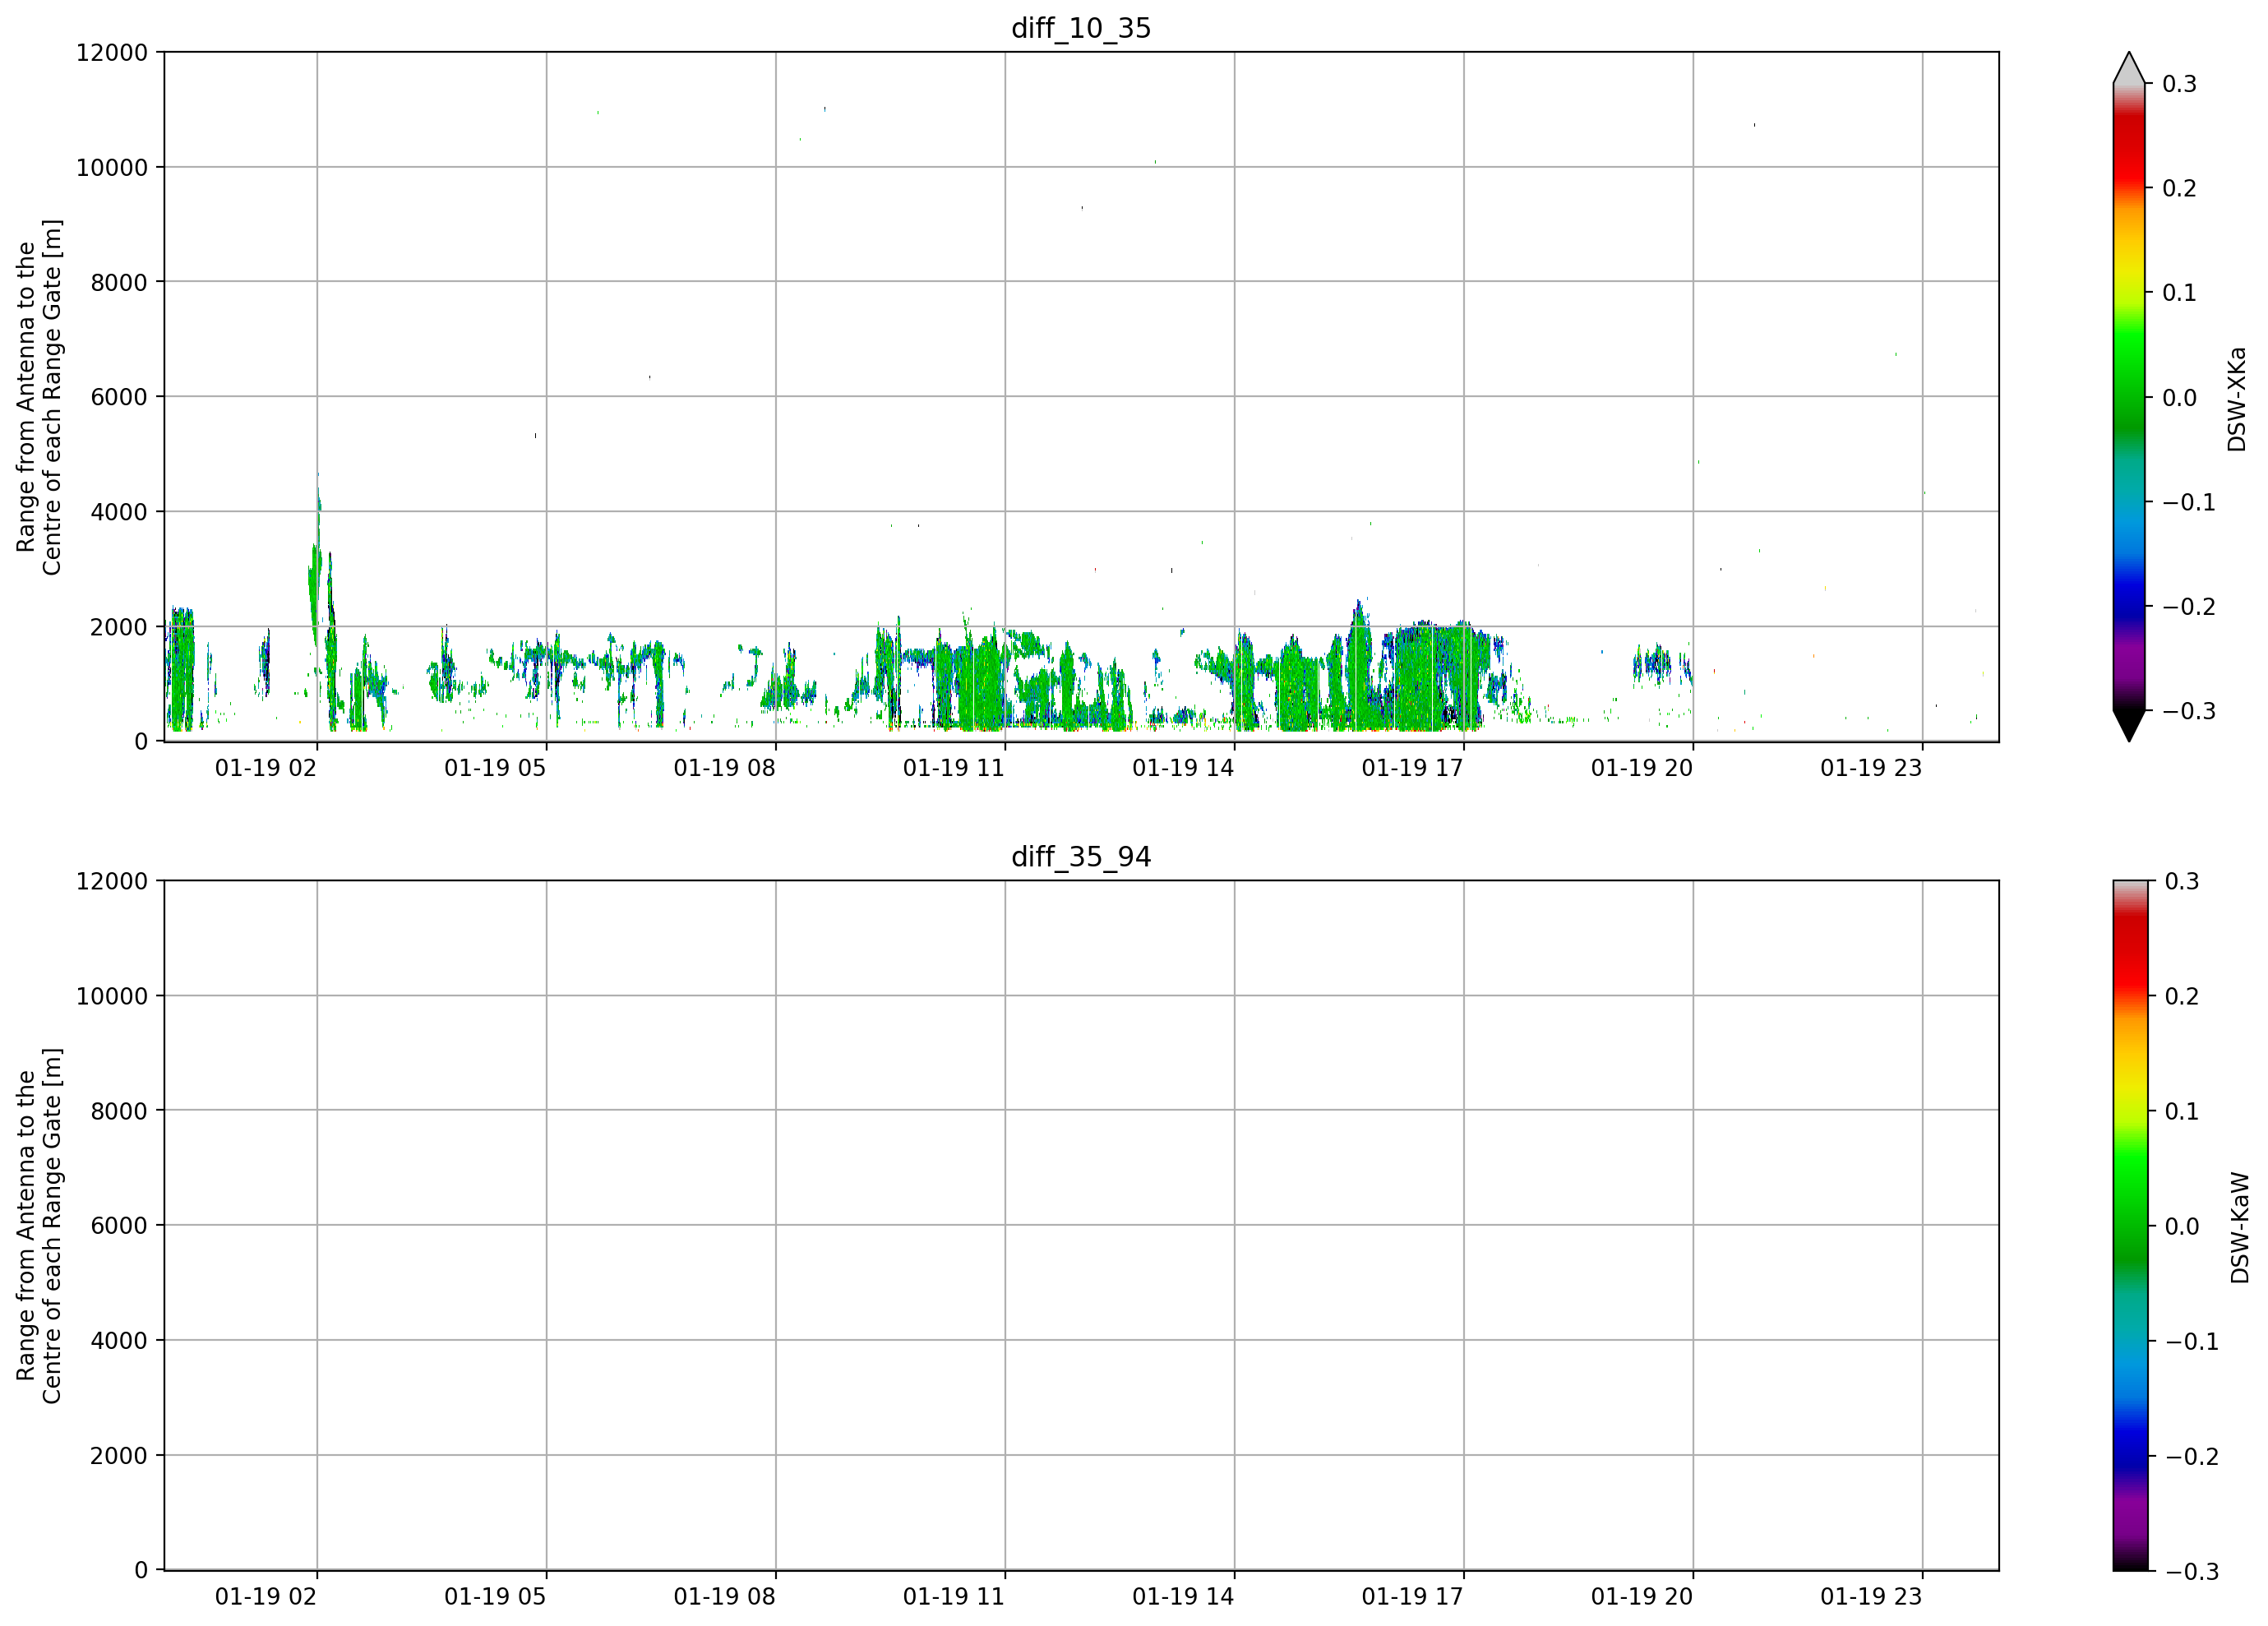Click the DSW-KaW colorbar gradient strip
The width and height of the screenshot is (2268, 1626).
[x=2129, y=1225]
